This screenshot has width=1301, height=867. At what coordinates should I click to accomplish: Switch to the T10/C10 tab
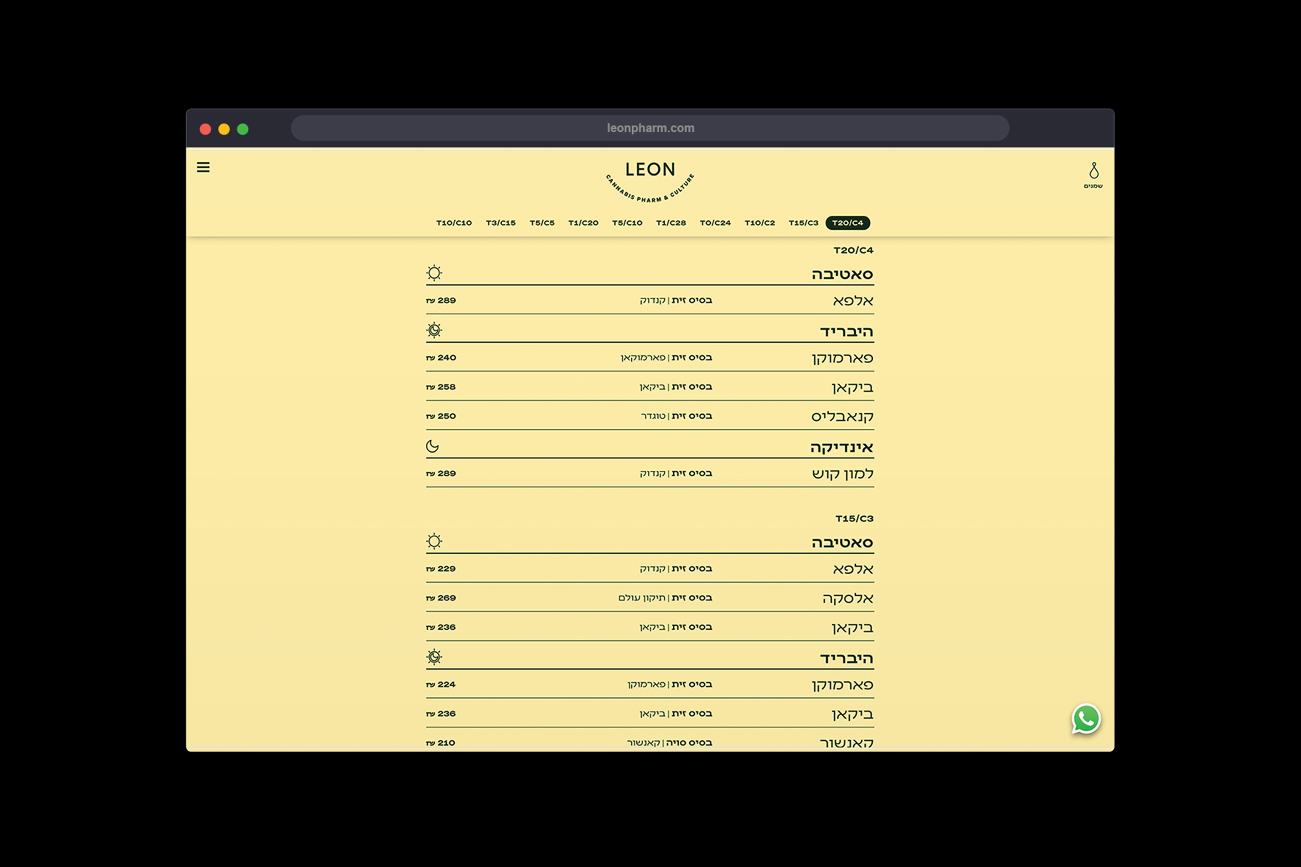[x=454, y=223]
